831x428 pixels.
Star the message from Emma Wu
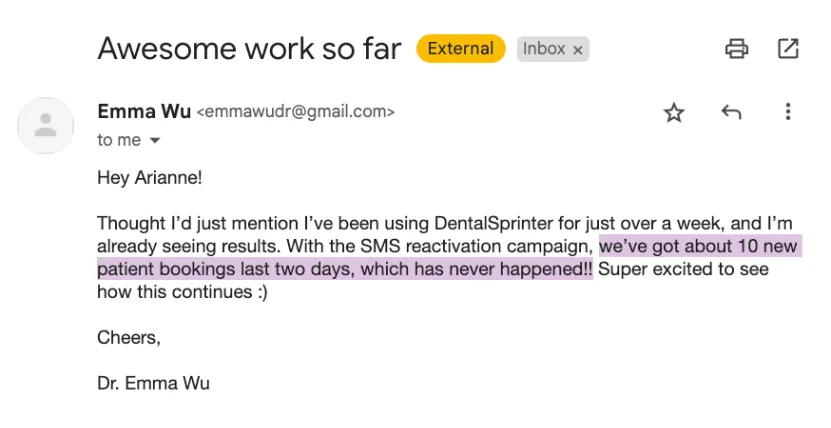[x=674, y=112]
